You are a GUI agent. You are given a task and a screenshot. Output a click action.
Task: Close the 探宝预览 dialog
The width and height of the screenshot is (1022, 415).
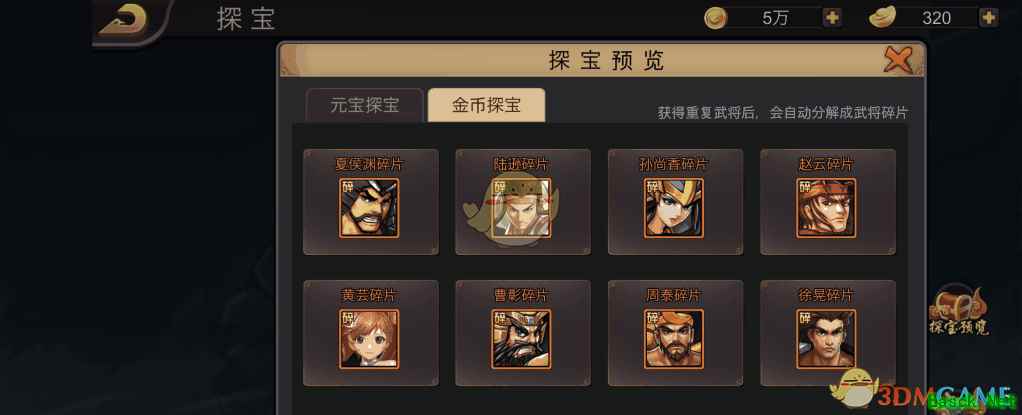pos(898,61)
